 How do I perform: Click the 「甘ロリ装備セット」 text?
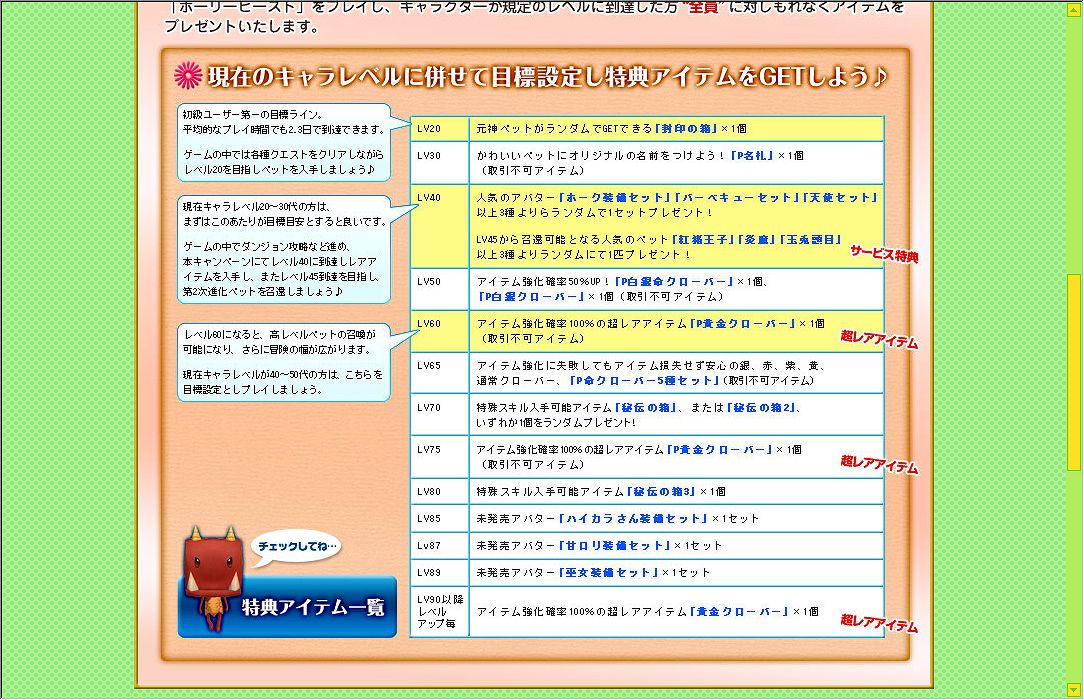tap(615, 545)
